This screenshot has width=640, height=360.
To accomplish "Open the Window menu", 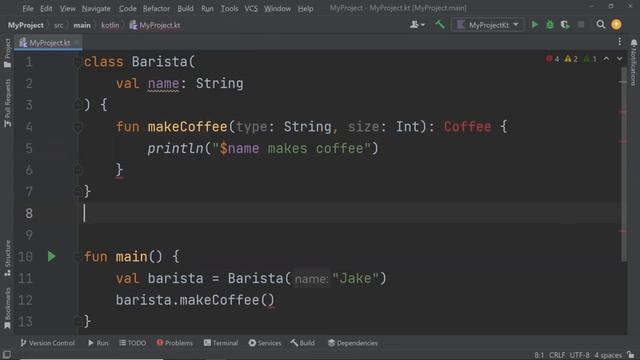I will pyautogui.click(x=277, y=8).
